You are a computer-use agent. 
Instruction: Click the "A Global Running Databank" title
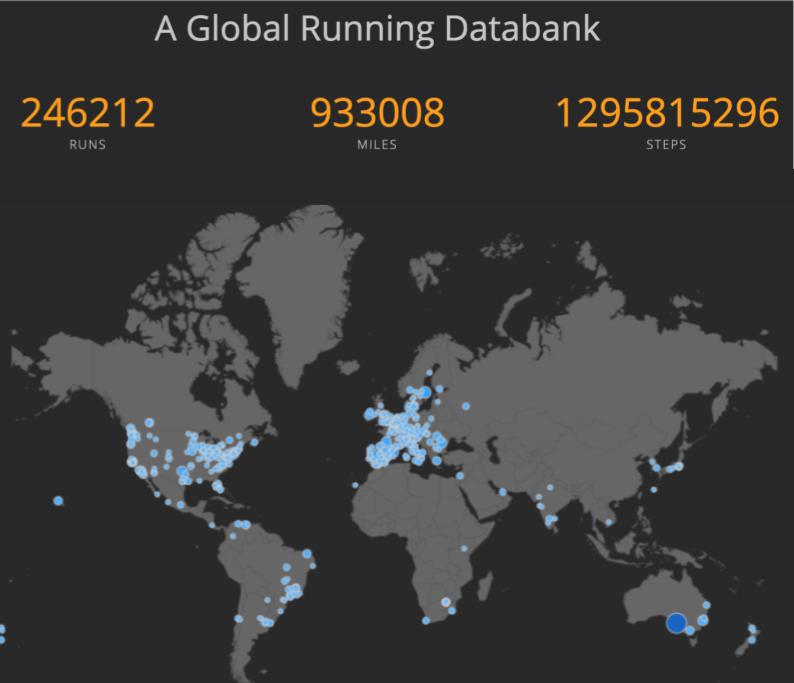tap(377, 28)
